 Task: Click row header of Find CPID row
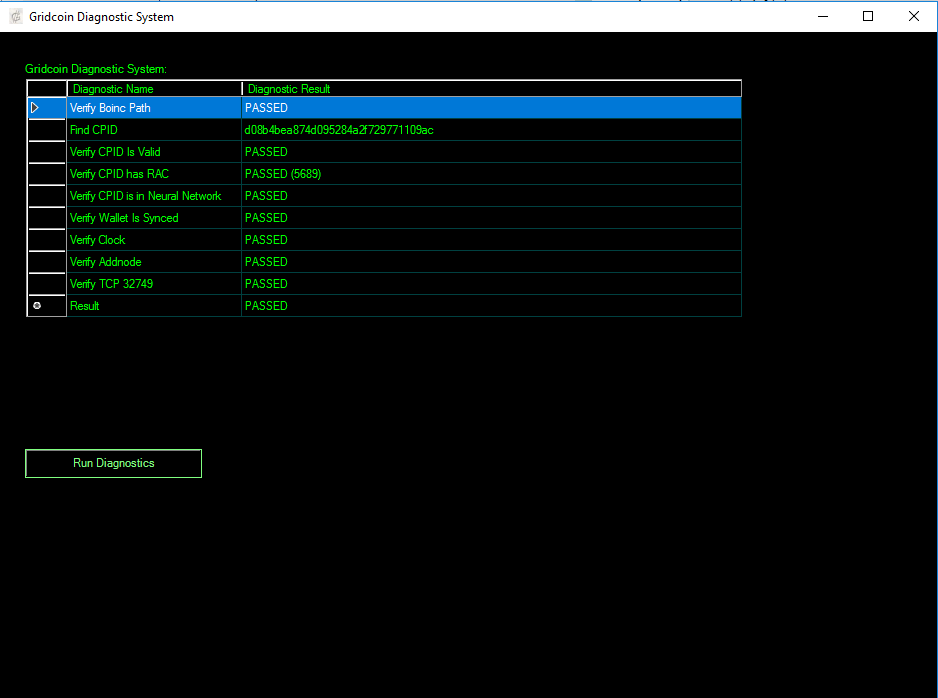point(47,130)
